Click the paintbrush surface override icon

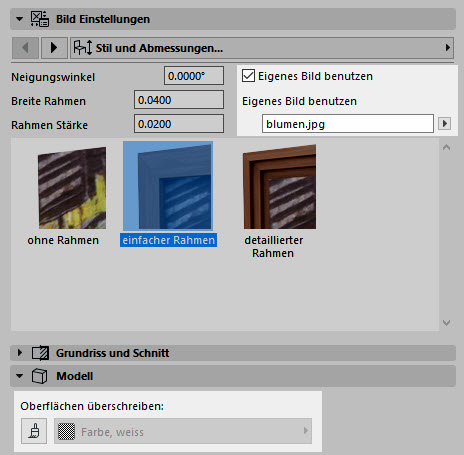click(x=34, y=431)
